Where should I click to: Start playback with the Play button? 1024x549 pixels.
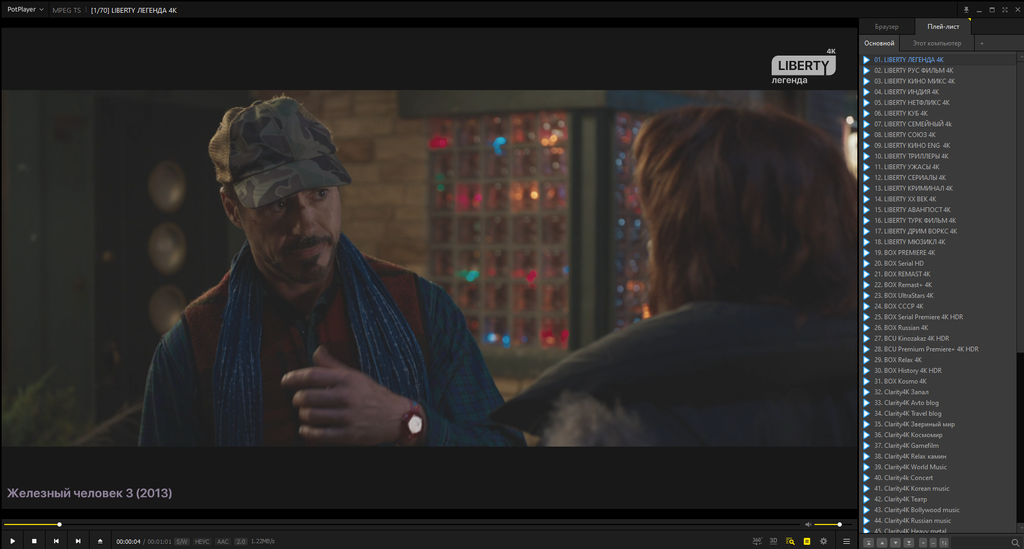(12, 541)
